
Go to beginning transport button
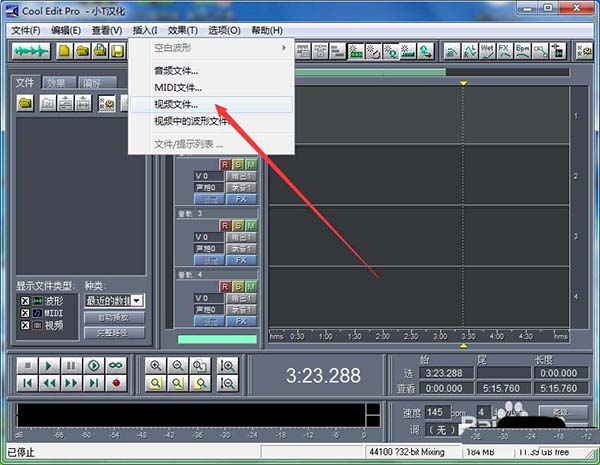click(27, 383)
